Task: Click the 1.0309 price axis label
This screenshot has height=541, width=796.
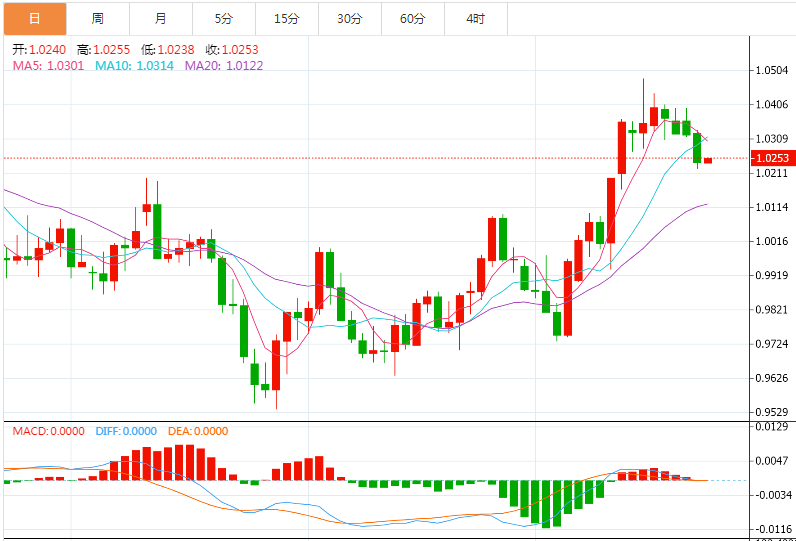Action: click(x=772, y=139)
